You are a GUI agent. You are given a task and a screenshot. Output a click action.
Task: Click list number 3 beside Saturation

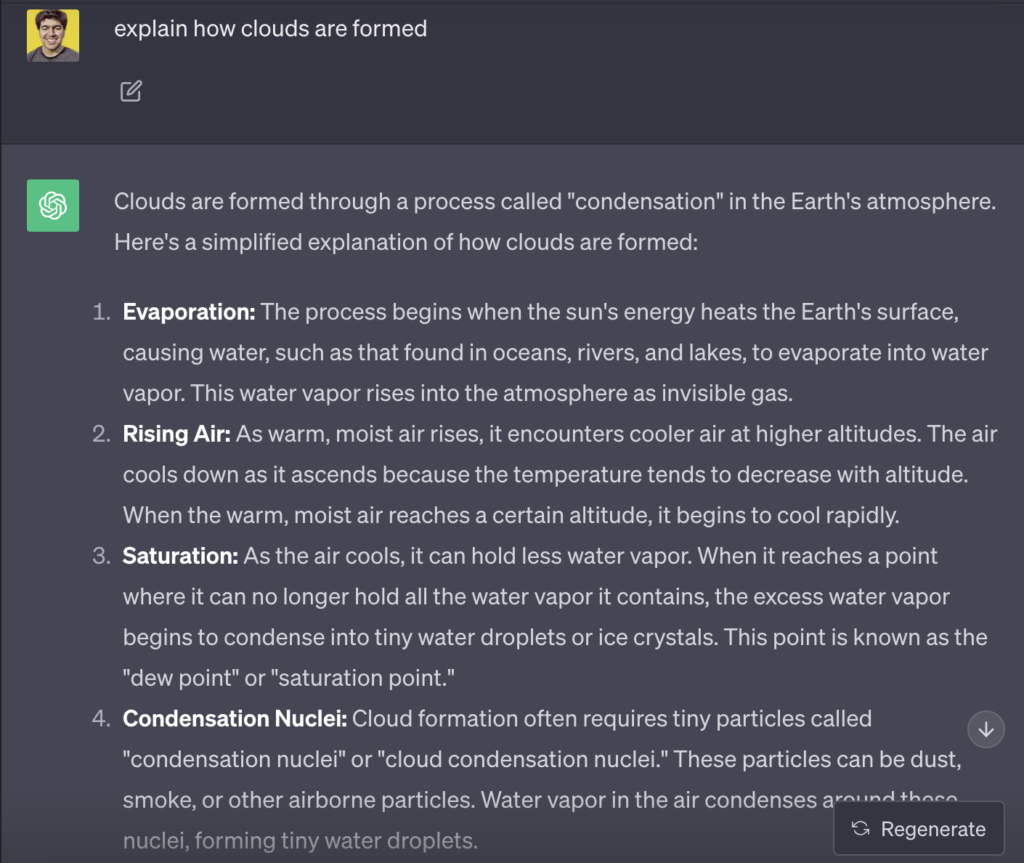(101, 556)
